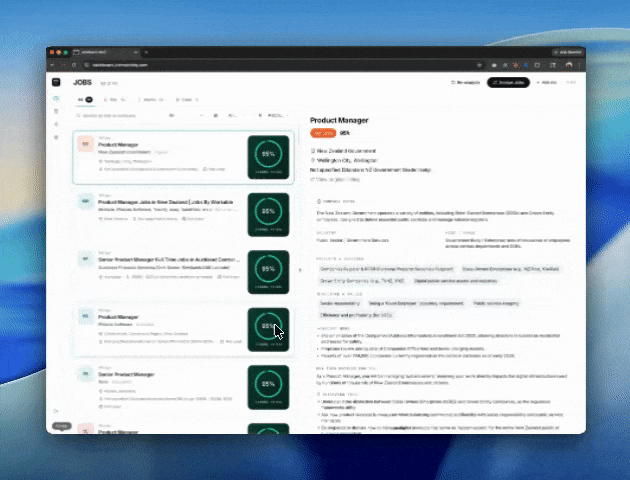The width and height of the screenshot is (630, 480).
Task: Click the browser back arrow
Action: (x=53, y=65)
